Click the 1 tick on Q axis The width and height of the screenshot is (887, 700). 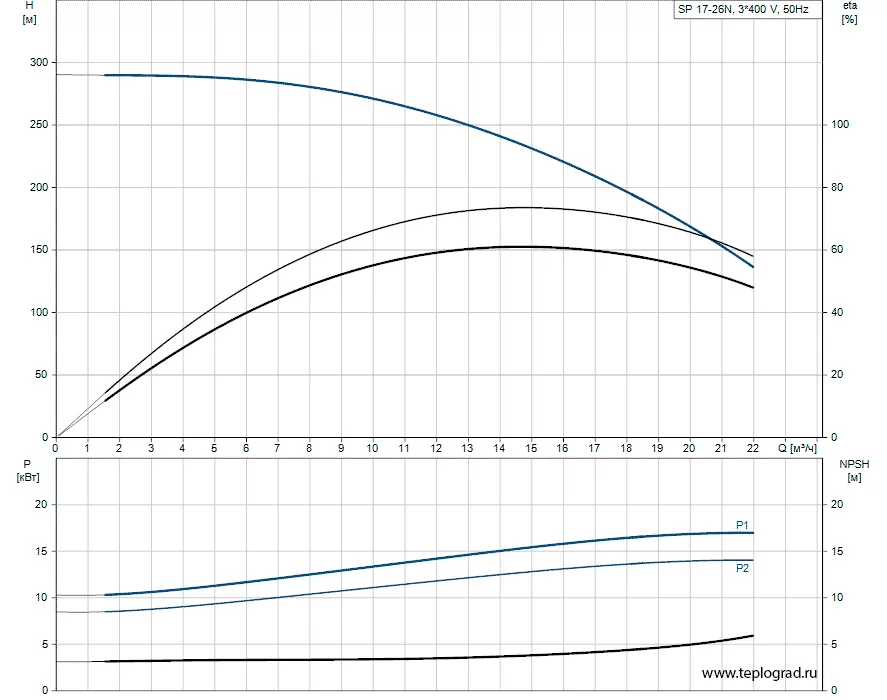pyautogui.click(x=87, y=448)
